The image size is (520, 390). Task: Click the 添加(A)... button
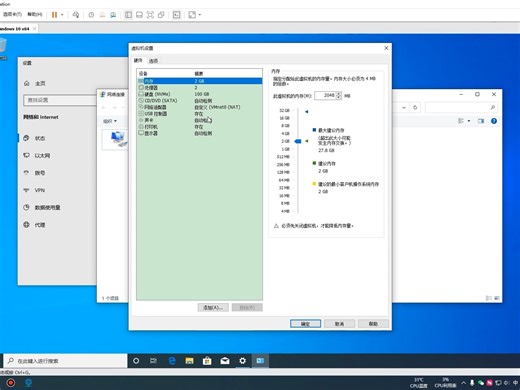(x=213, y=307)
